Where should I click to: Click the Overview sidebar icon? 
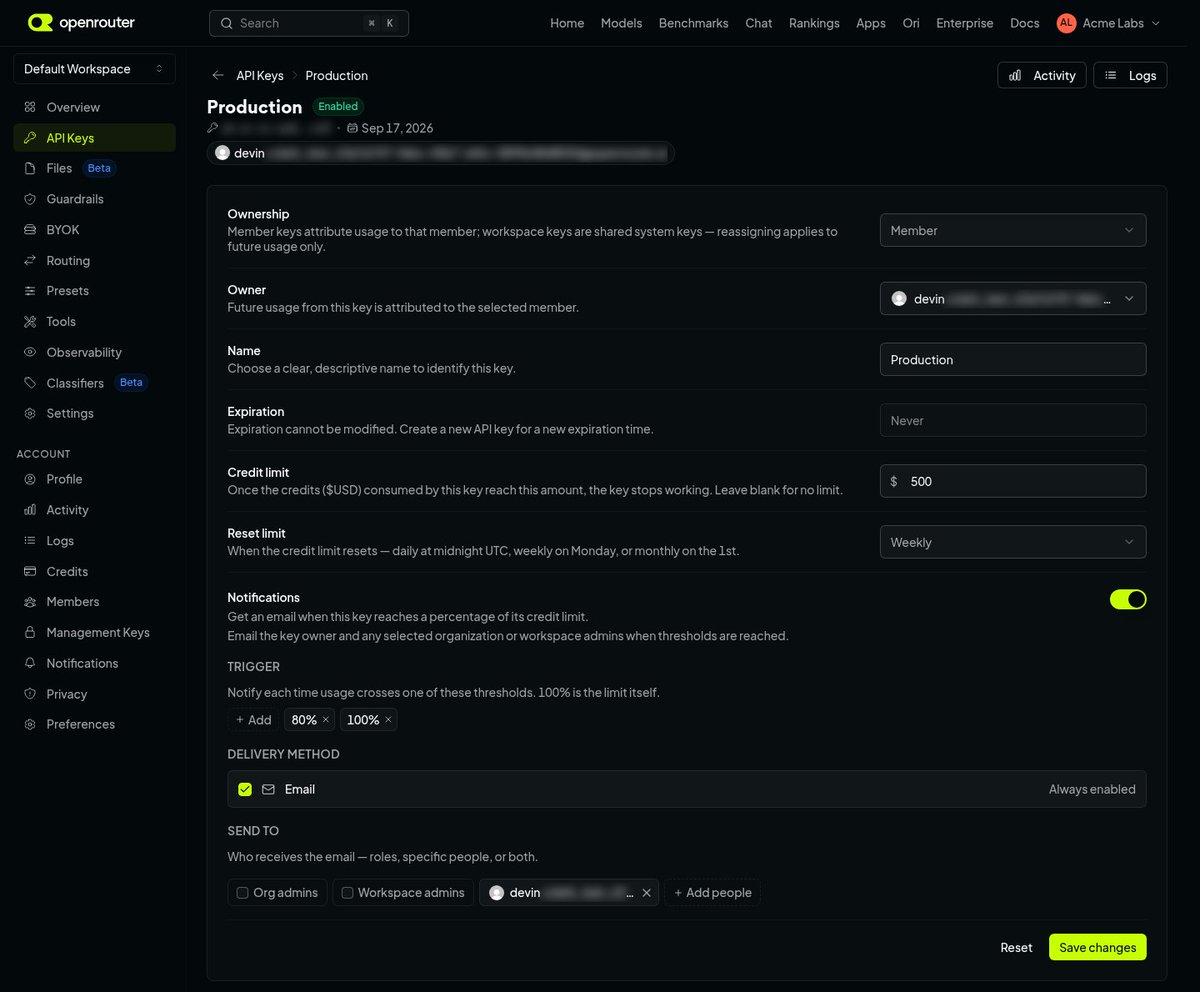(30, 107)
